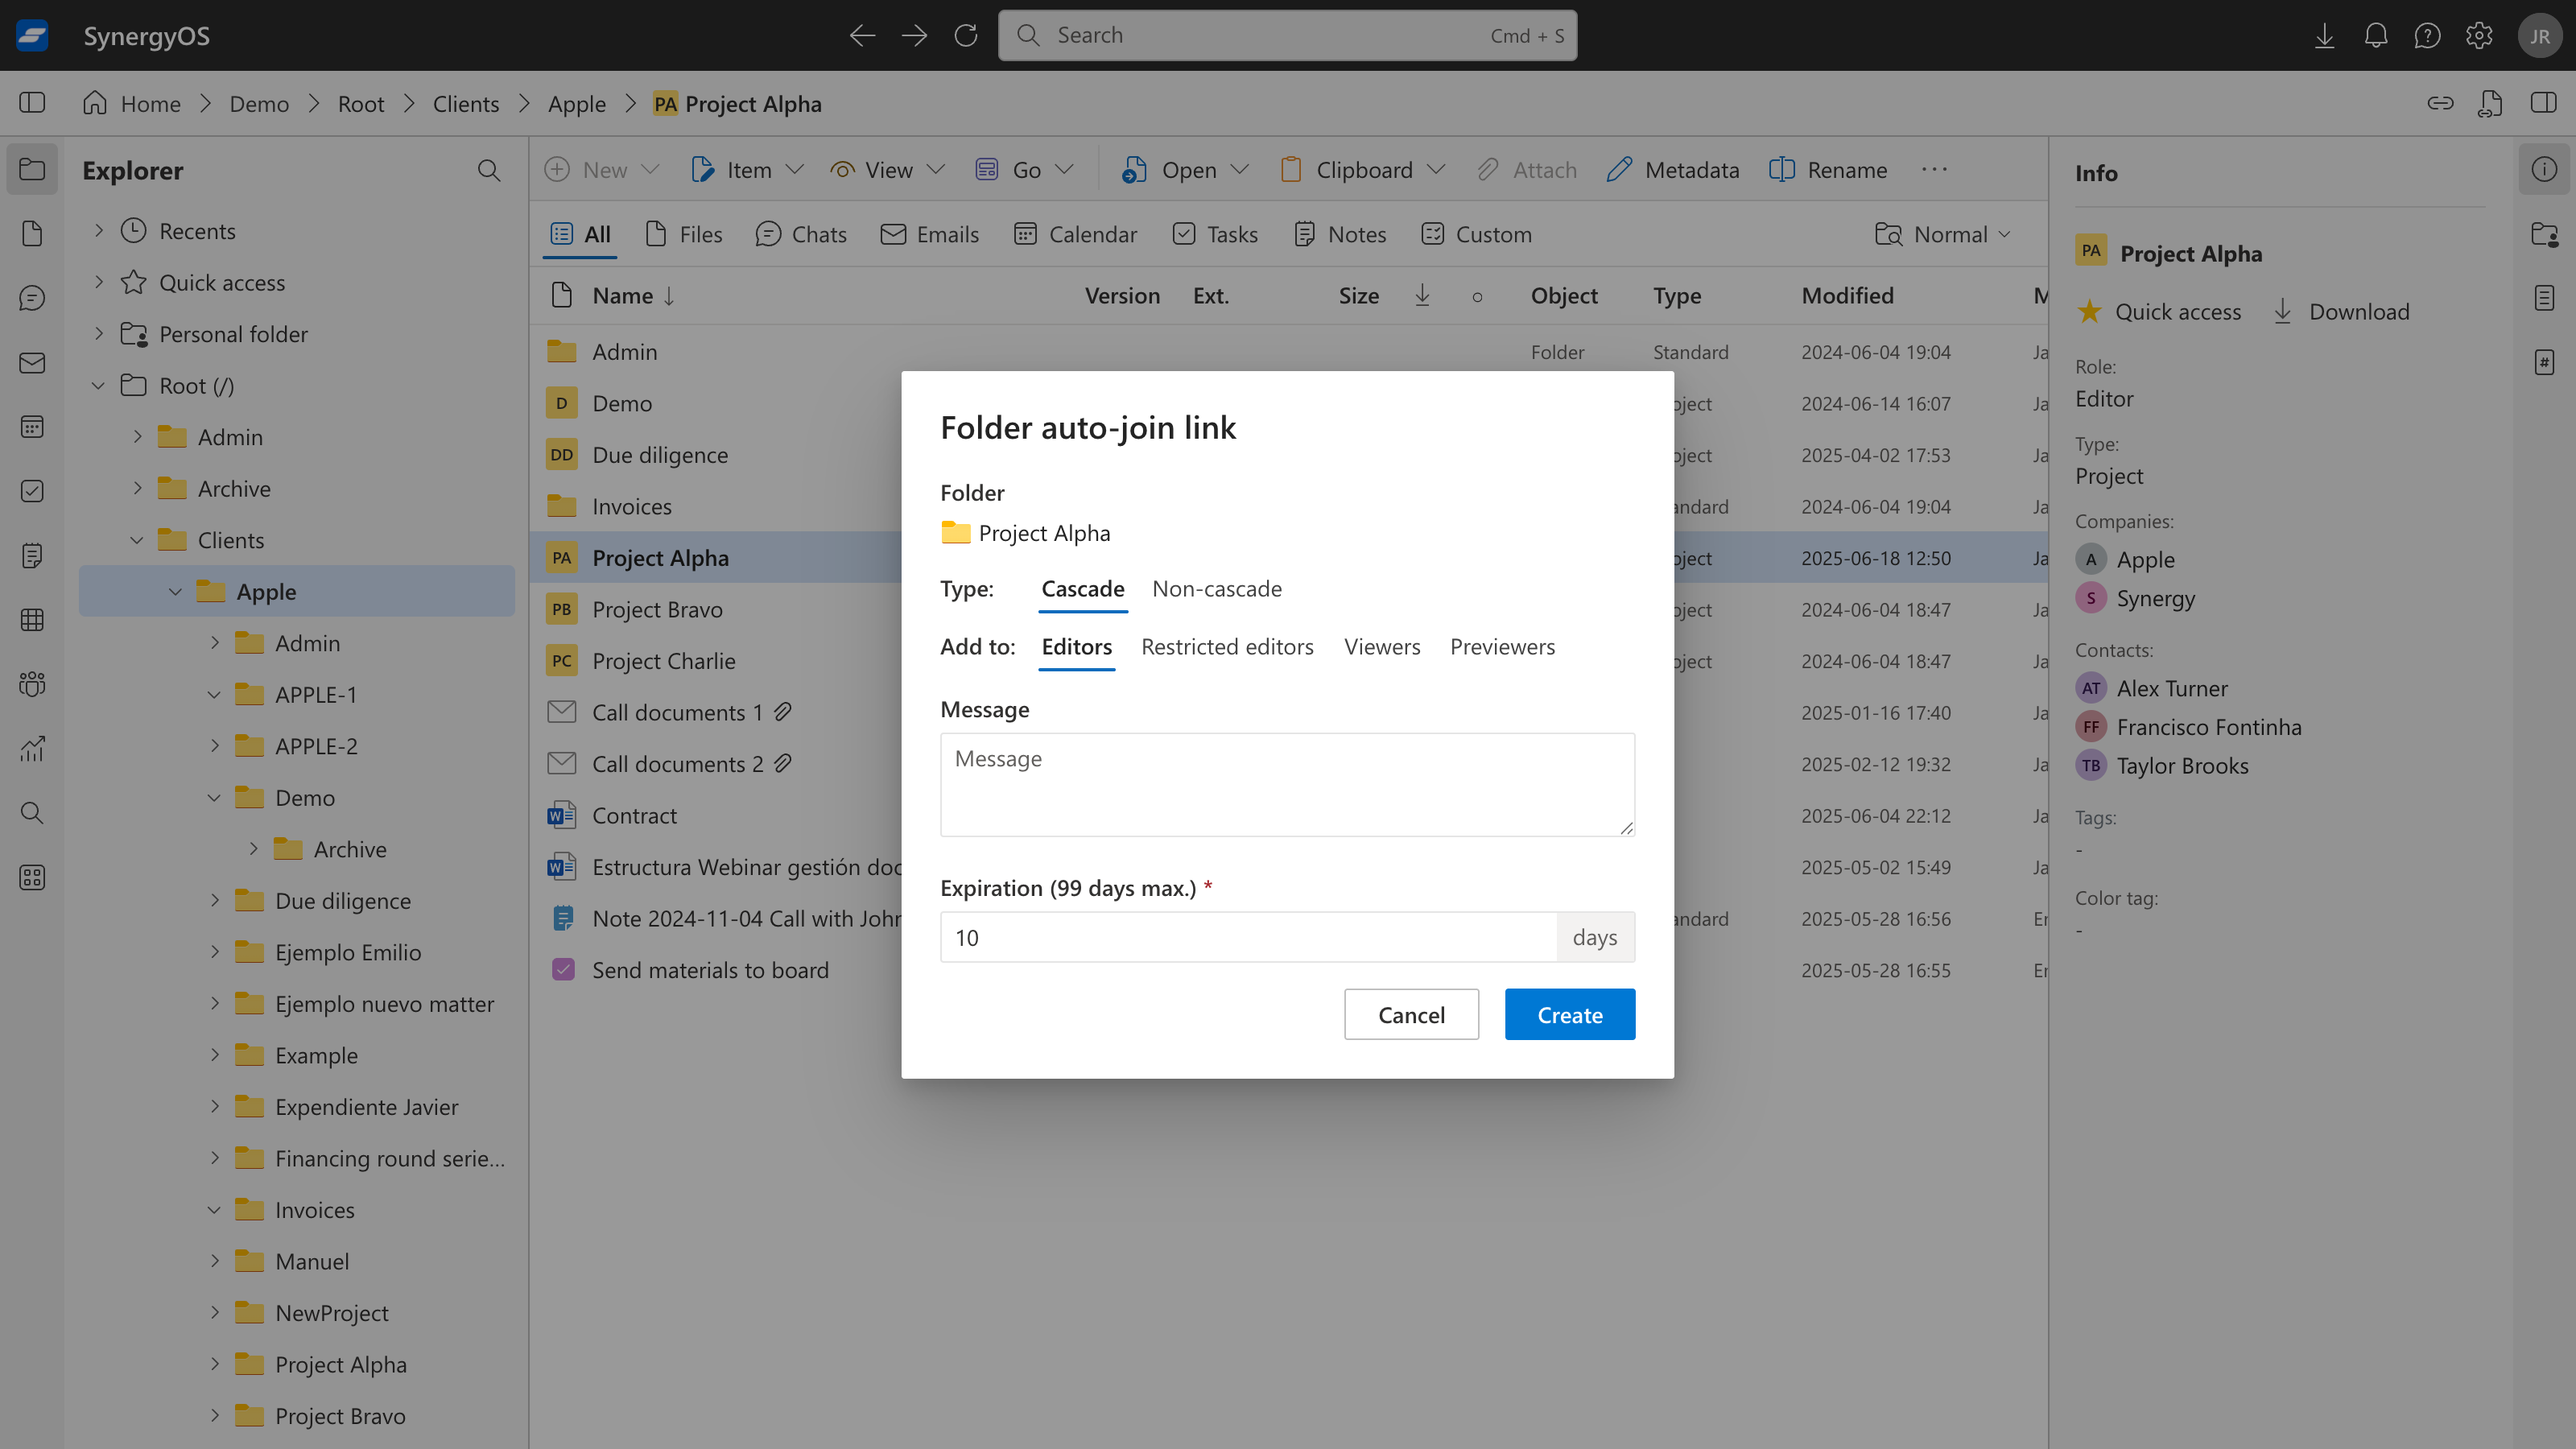Select Non-cascade link type
The height and width of the screenshot is (1449, 2576).
(x=1216, y=589)
